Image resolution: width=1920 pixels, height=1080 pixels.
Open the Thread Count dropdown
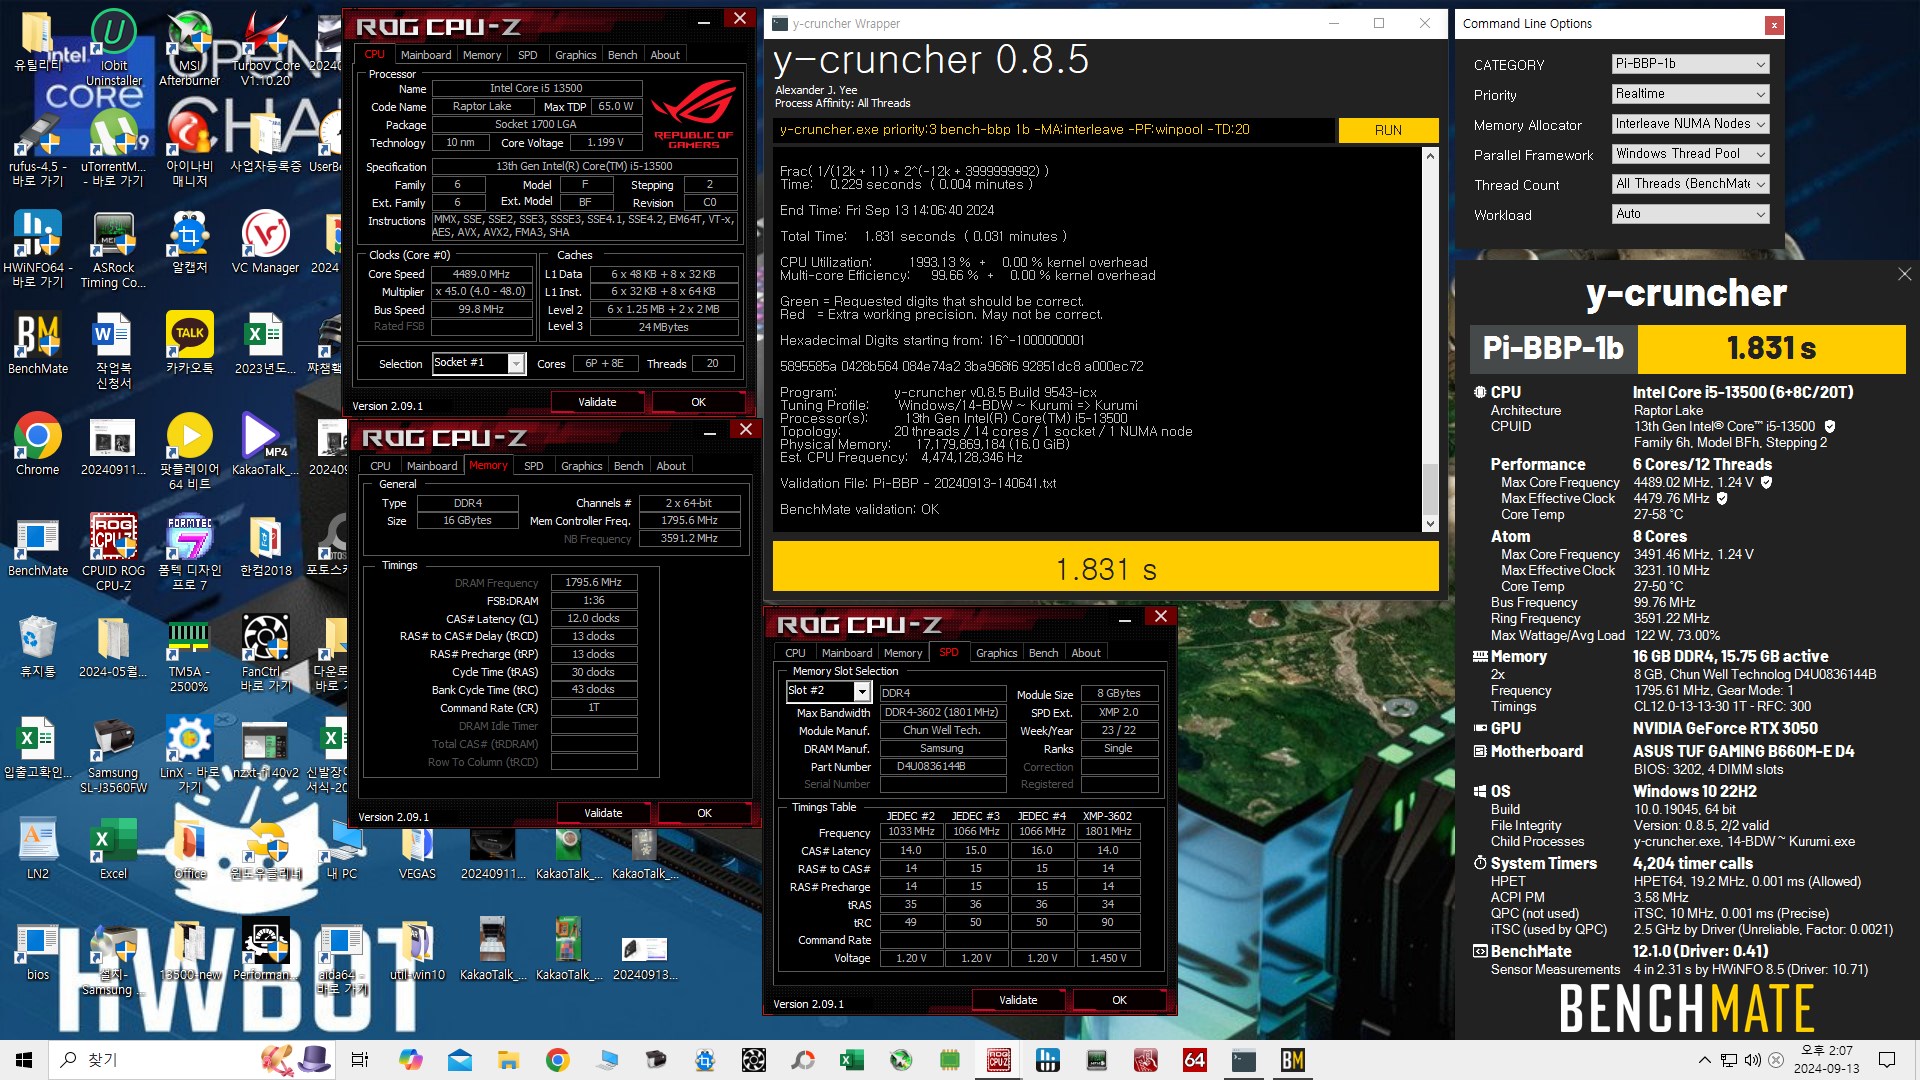tap(1690, 184)
